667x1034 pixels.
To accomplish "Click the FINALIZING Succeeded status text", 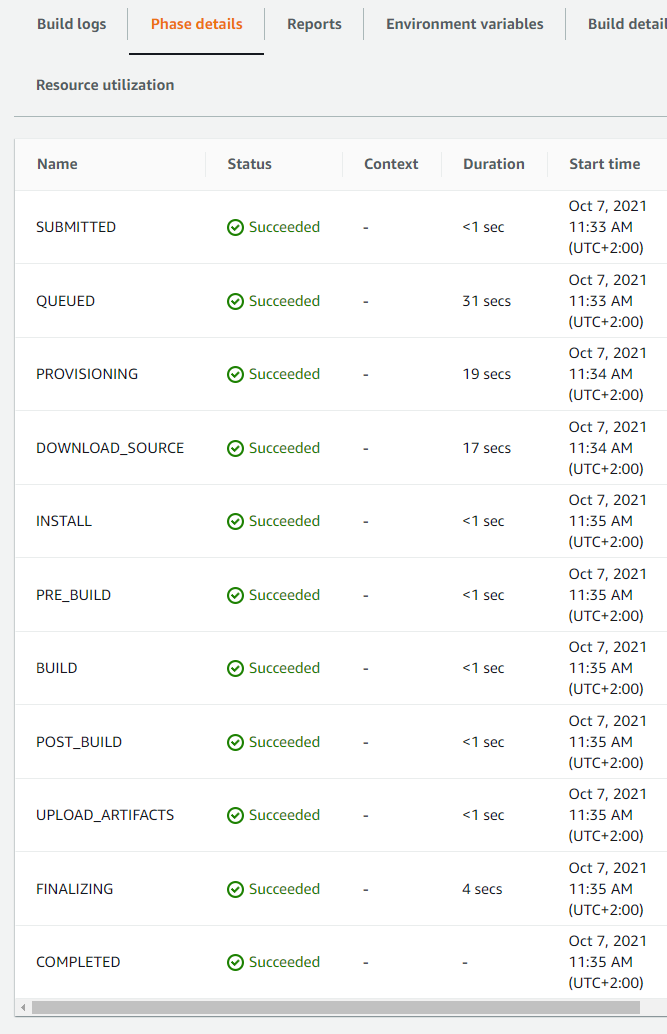I will (x=284, y=889).
